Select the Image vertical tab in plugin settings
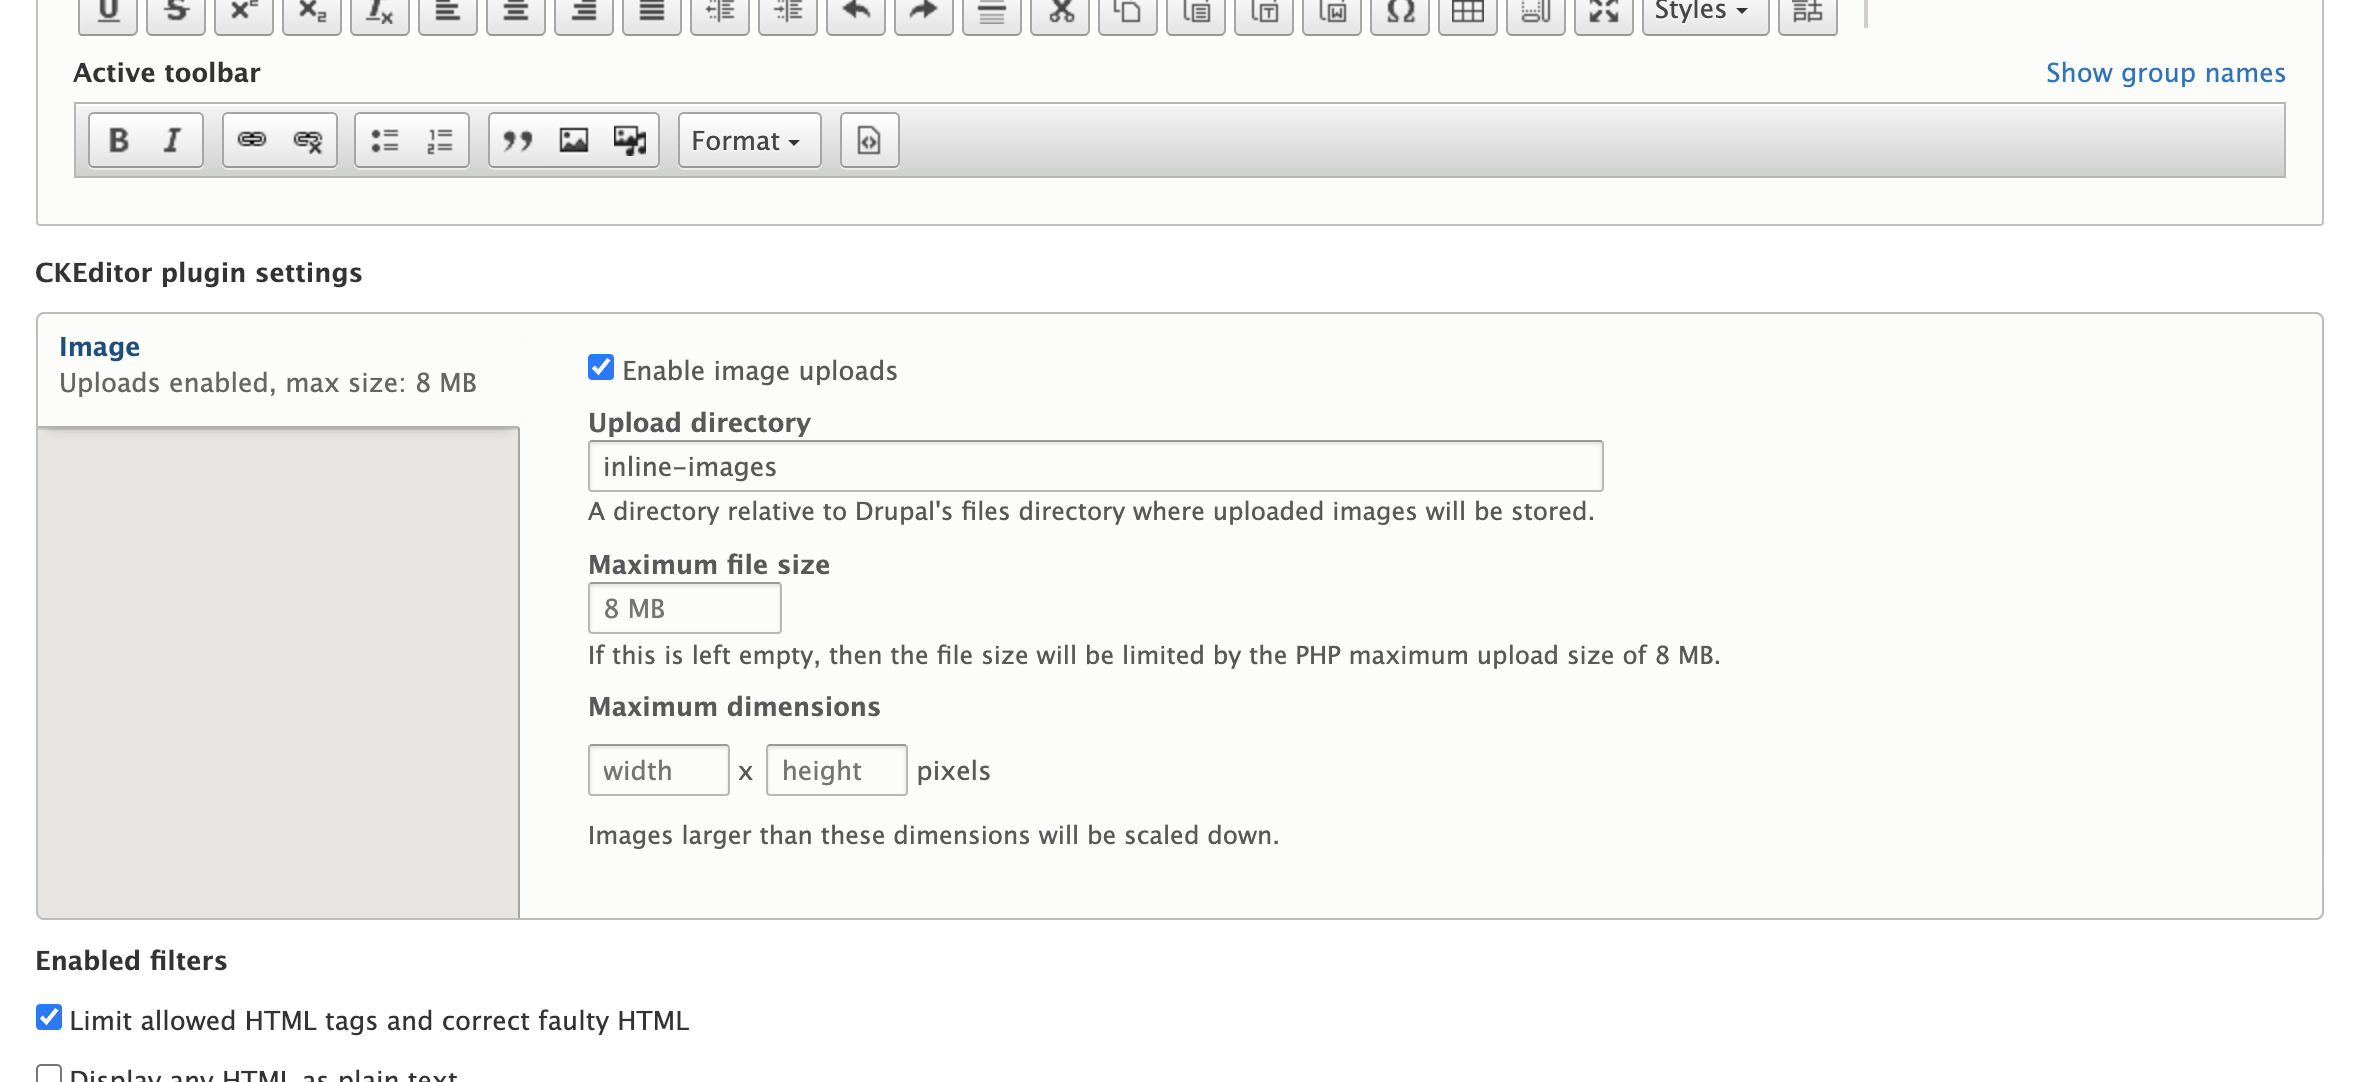The image size is (2360, 1082). (100, 346)
